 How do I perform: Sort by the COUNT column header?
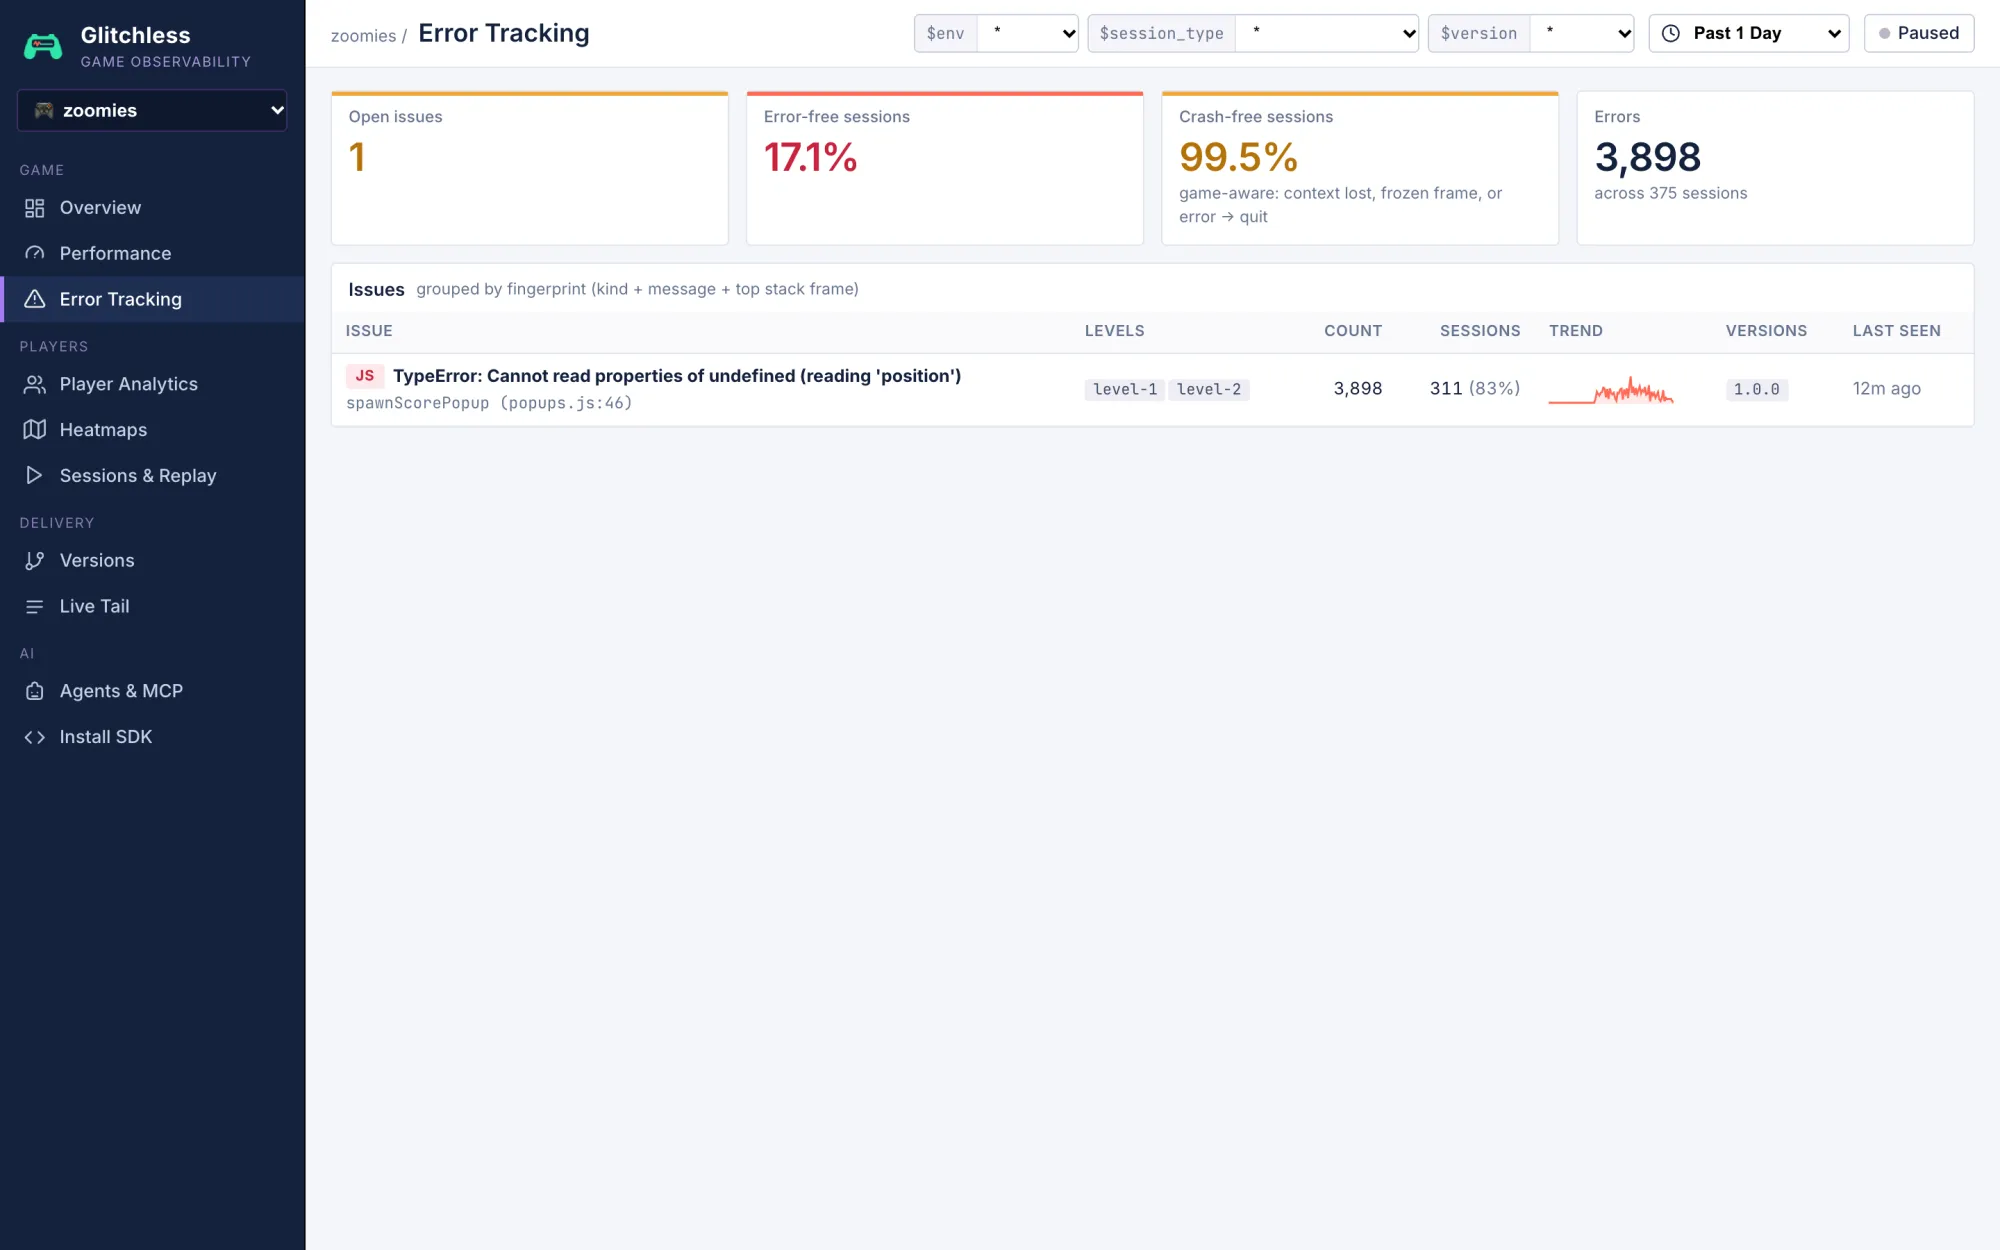point(1353,331)
